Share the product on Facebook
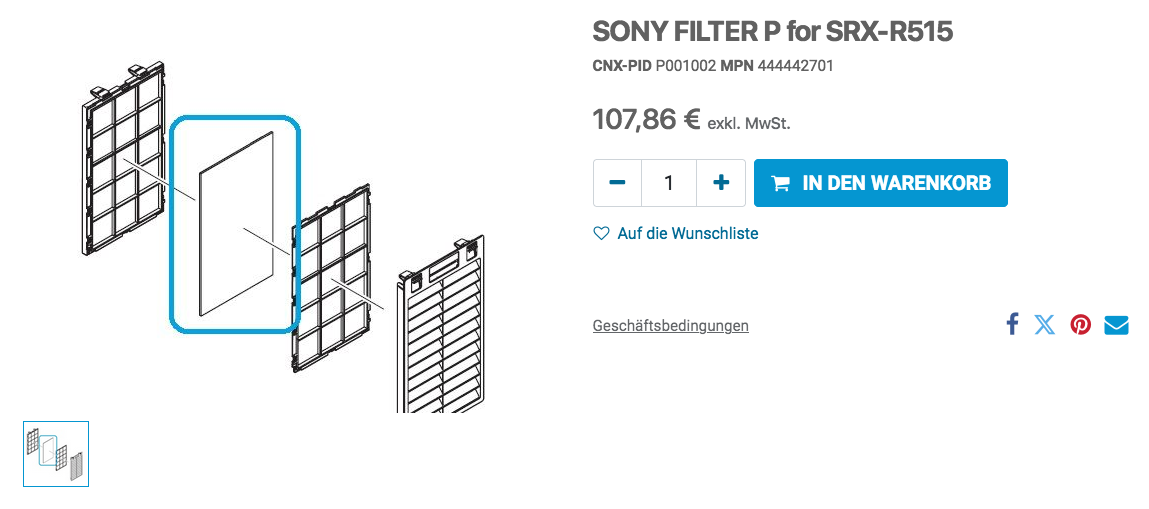 1013,324
